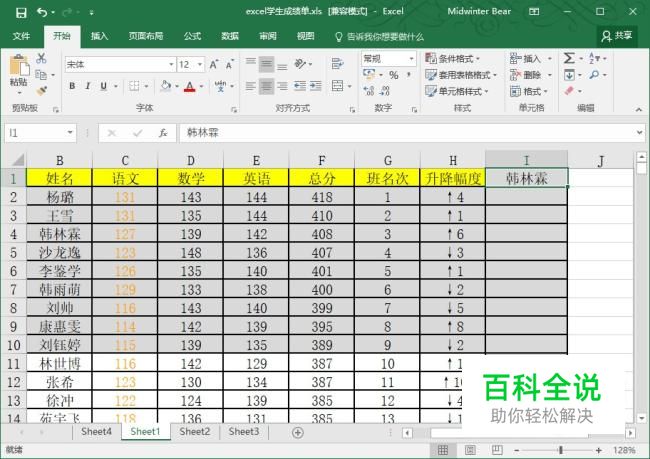The height and width of the screenshot is (459, 650).
Task: Toggle underline formatting
Action: [103, 86]
